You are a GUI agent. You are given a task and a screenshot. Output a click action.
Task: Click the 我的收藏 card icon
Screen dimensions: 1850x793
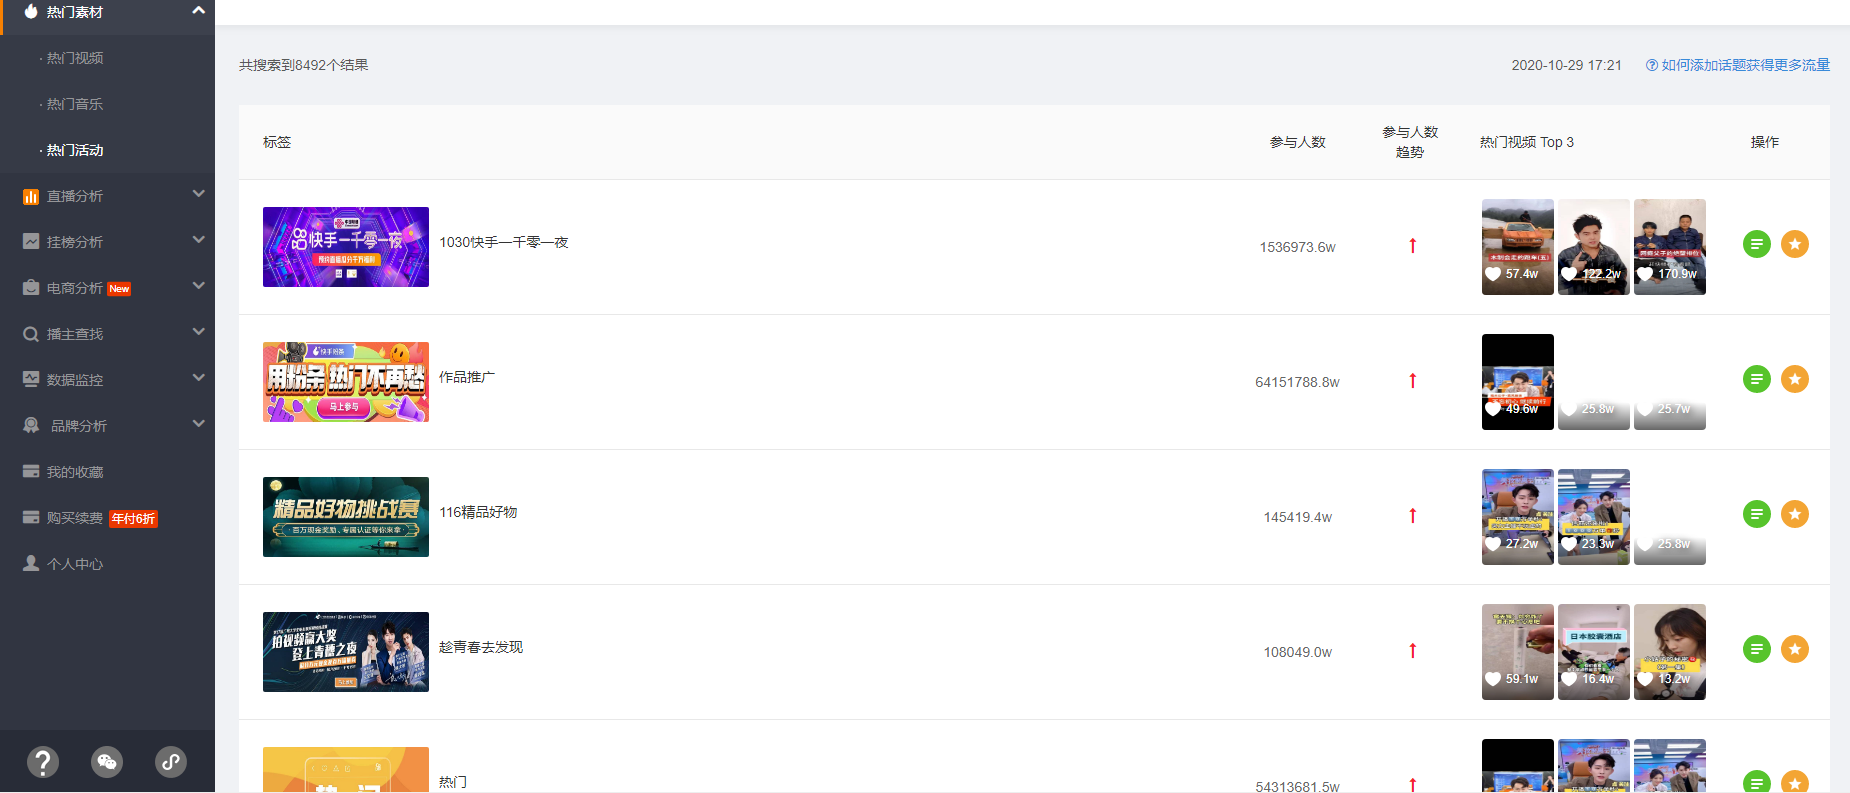click(x=31, y=471)
